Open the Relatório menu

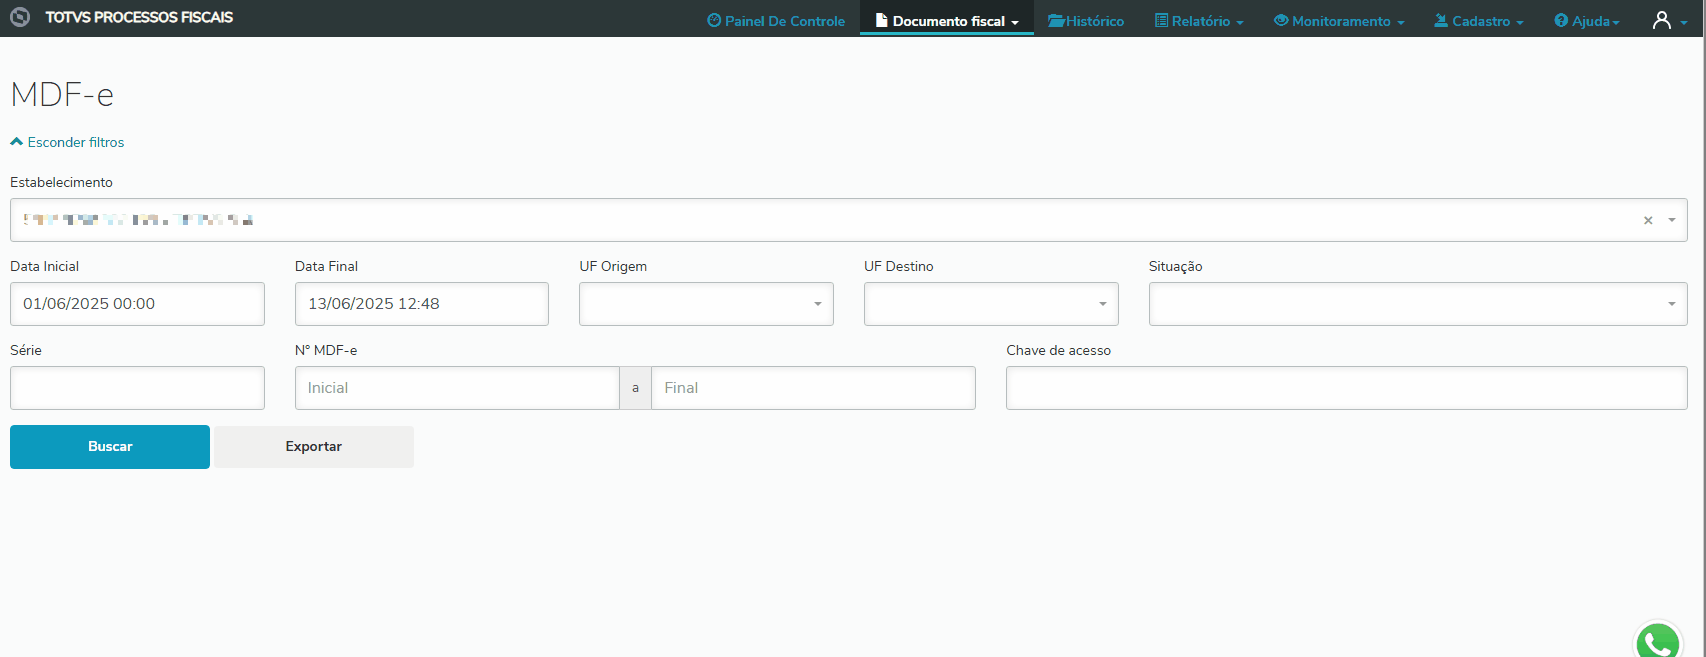1199,21
